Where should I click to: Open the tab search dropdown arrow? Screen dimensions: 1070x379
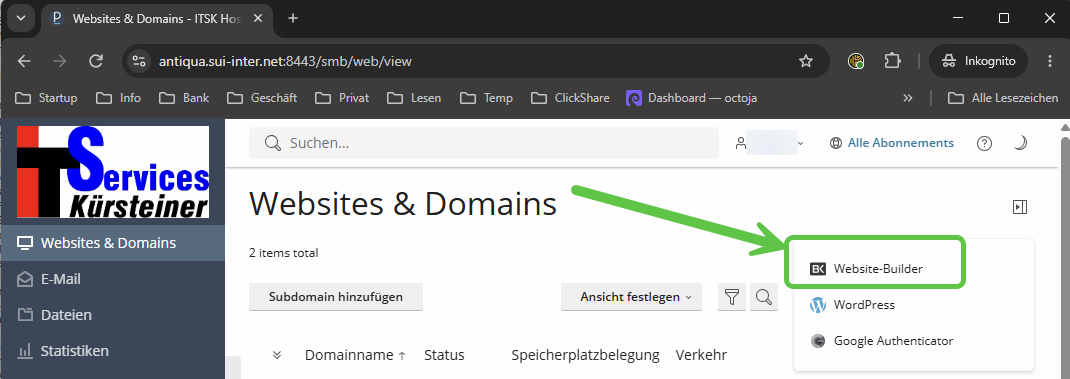pyautogui.click(x=20, y=18)
